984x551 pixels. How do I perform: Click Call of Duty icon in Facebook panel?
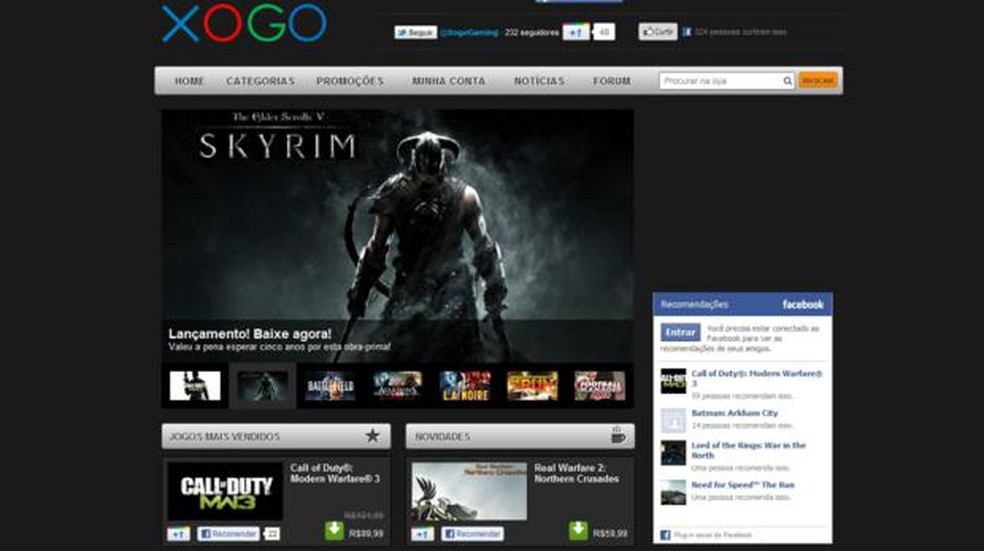673,382
